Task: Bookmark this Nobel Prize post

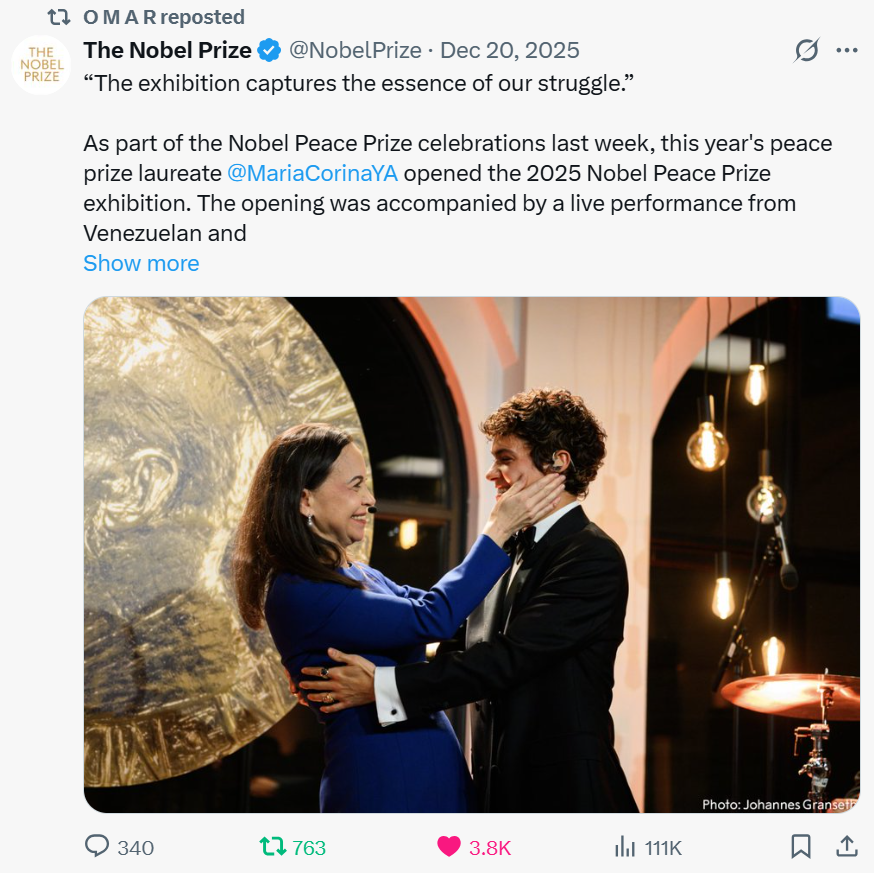Action: point(801,847)
